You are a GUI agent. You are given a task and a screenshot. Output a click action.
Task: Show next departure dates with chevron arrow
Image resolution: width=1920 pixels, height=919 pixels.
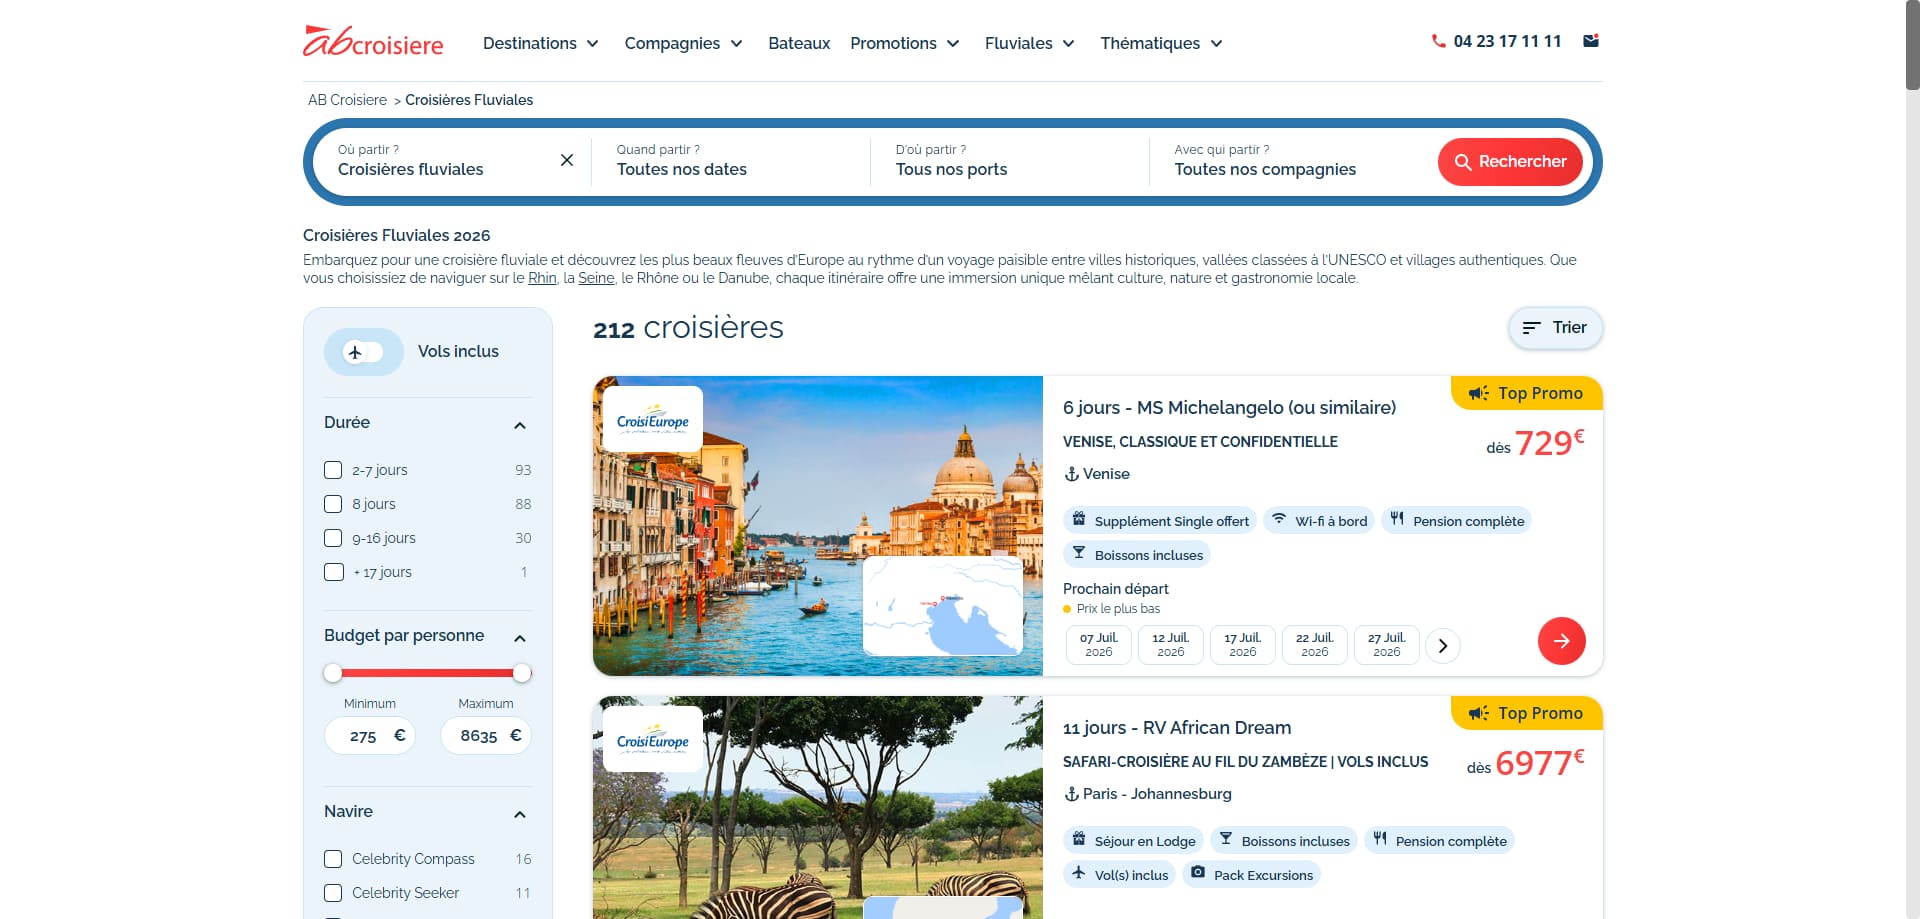(1442, 646)
